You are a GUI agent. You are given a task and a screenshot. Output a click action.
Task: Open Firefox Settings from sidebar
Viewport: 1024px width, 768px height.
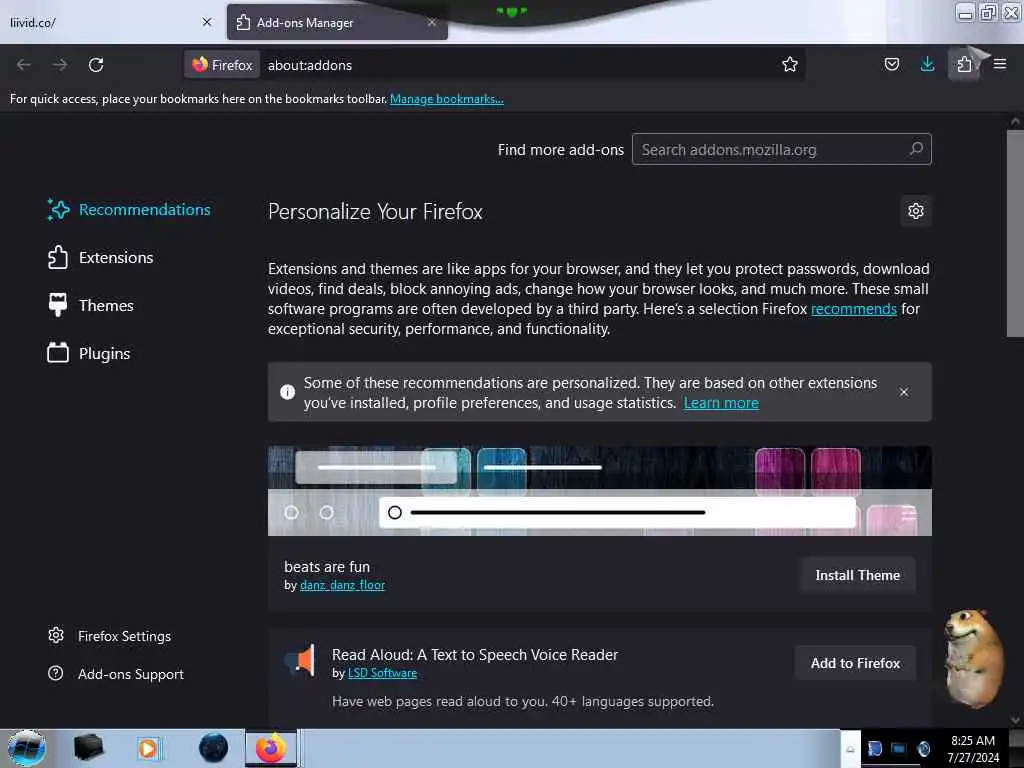click(110, 636)
